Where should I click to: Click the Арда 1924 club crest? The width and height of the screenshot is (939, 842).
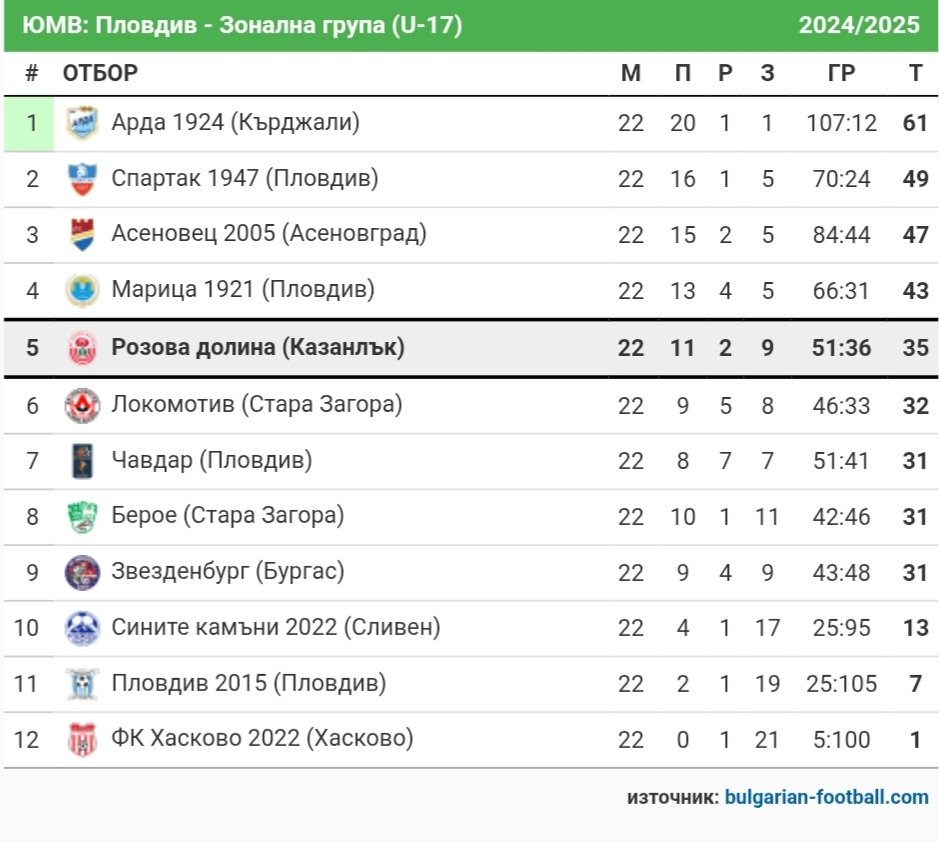pyautogui.click(x=82, y=122)
